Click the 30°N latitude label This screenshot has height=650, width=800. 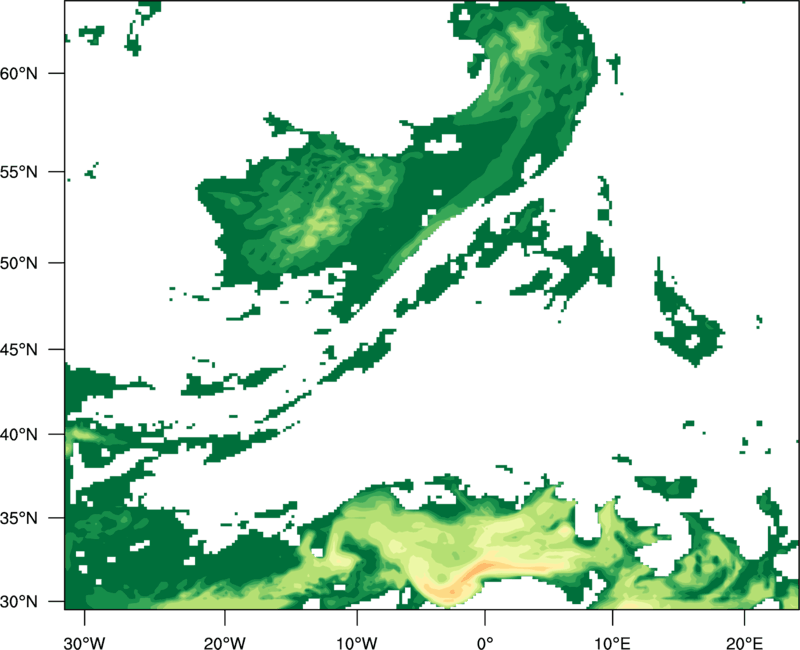19,602
